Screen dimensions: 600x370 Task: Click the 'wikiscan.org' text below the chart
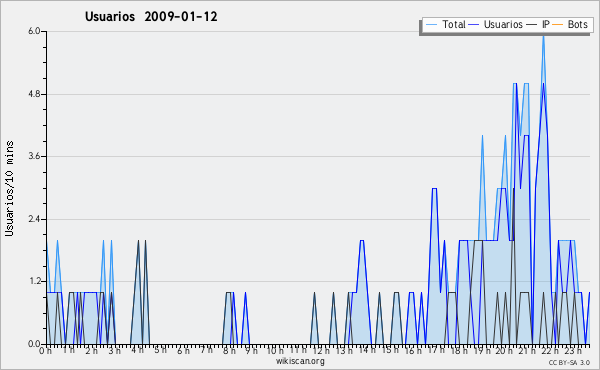pos(300,361)
